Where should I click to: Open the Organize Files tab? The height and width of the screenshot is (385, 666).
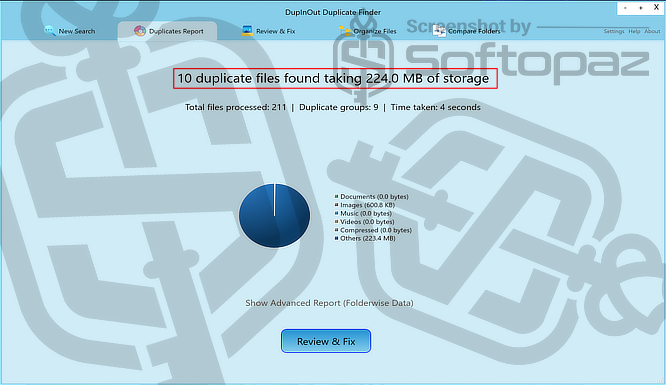pyautogui.click(x=368, y=31)
